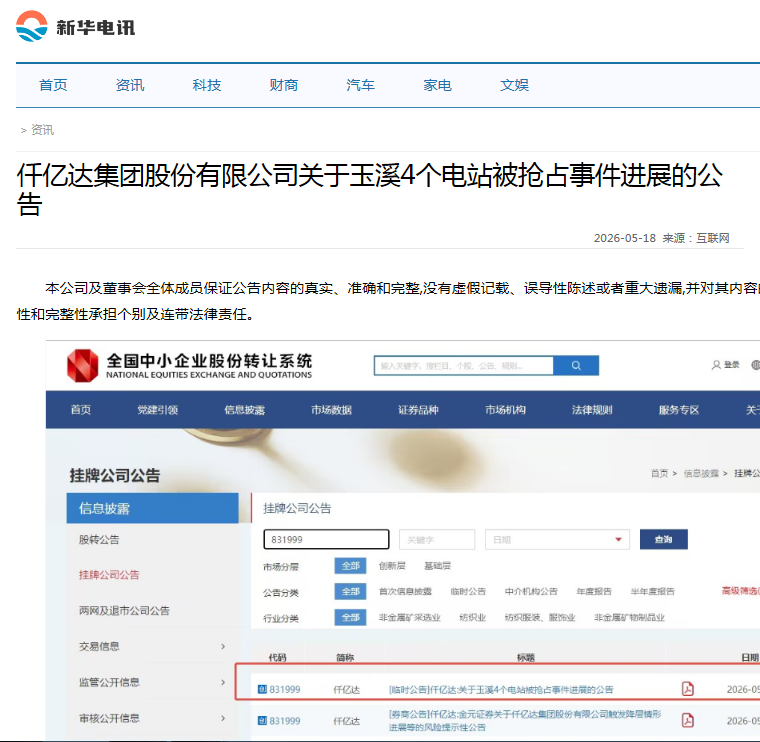The width and height of the screenshot is (760, 742).
Task: Open the 临时公告 玉溪4个电站 announcement link
Action: (501, 689)
